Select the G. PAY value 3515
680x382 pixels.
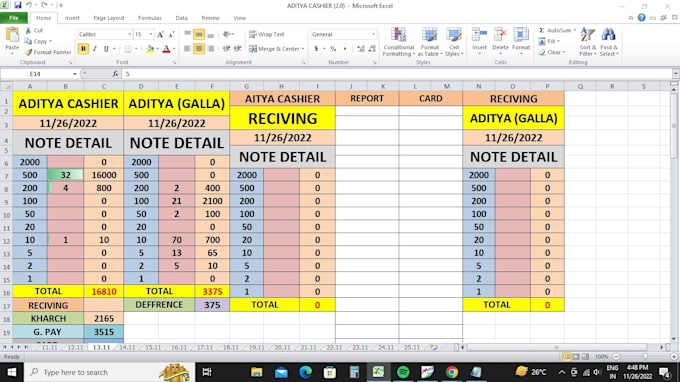coord(104,332)
